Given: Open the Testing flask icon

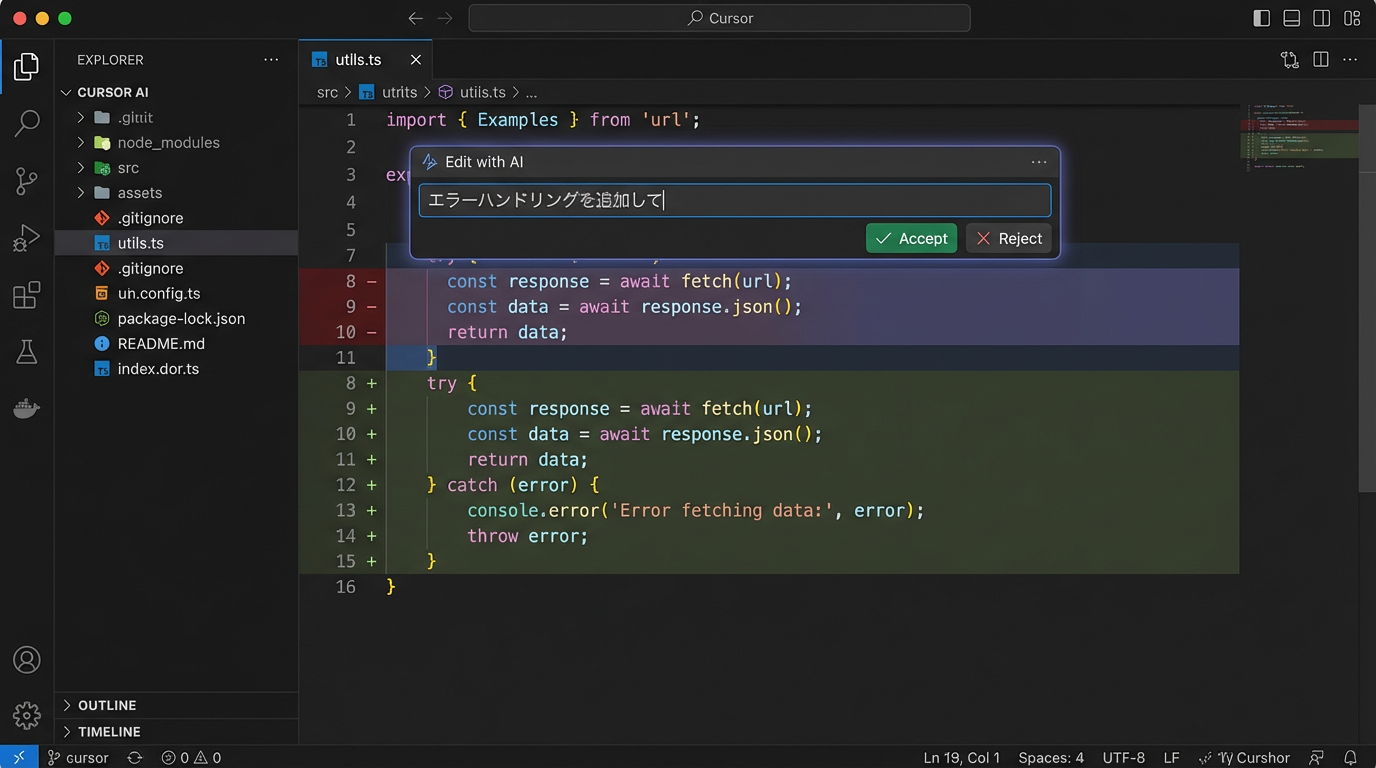Looking at the screenshot, I should [27, 352].
